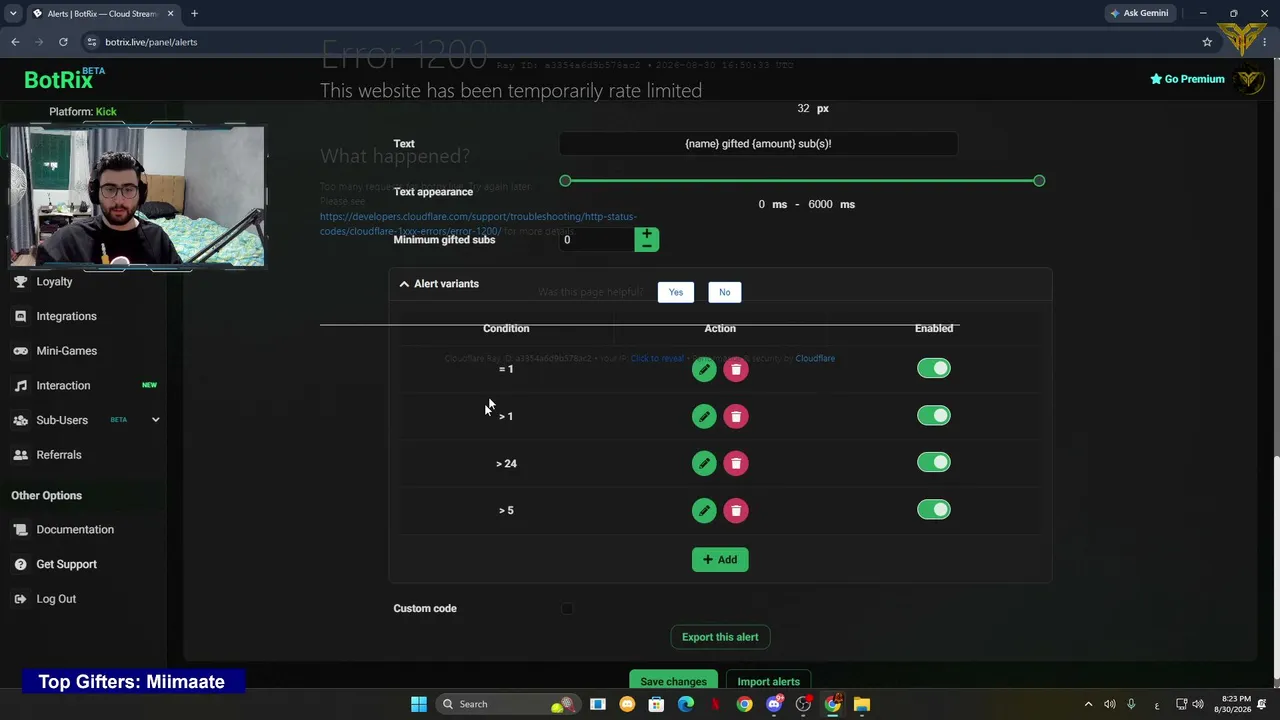This screenshot has width=1280, height=720.
Task: Open OBS Studio from the taskbar
Action: 803,704
